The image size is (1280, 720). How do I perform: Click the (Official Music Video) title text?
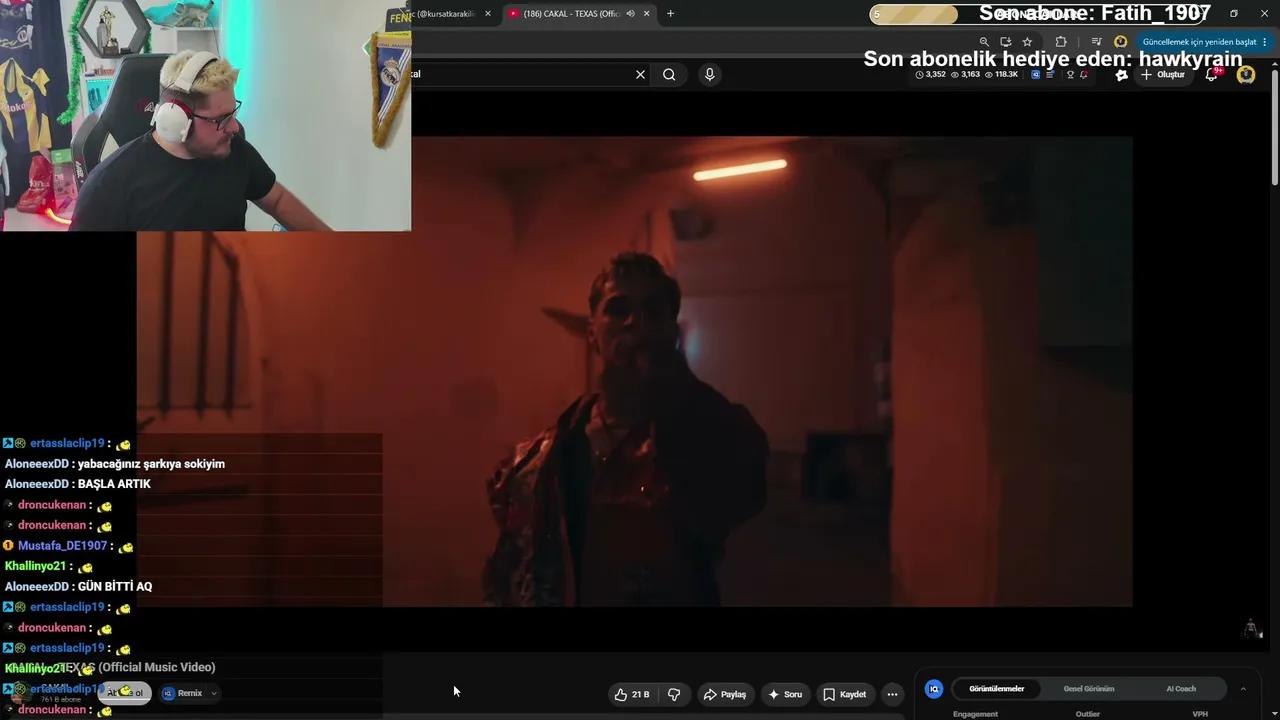157,667
